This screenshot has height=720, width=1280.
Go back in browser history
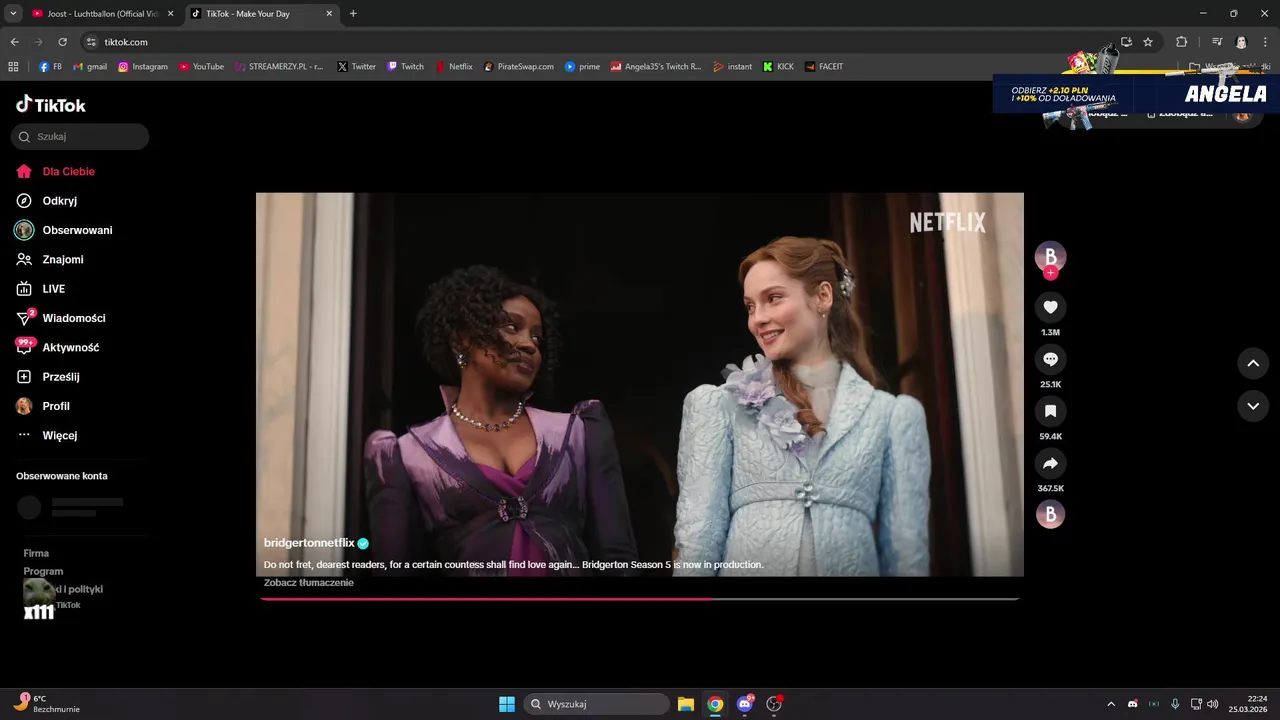14,42
